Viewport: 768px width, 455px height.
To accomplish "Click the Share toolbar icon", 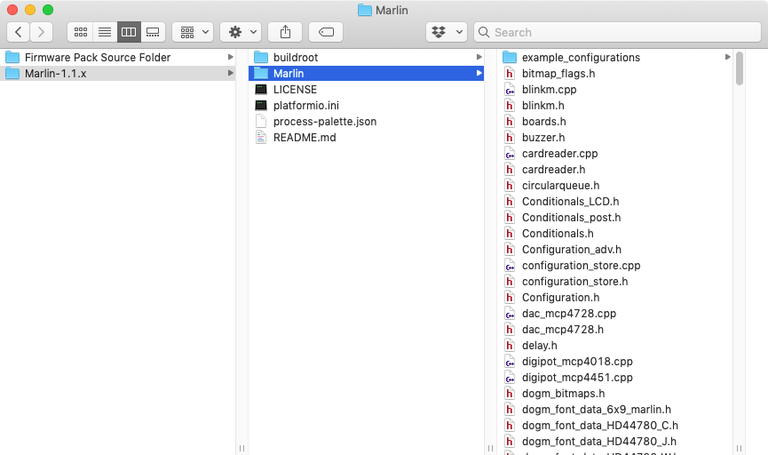I will [285, 32].
